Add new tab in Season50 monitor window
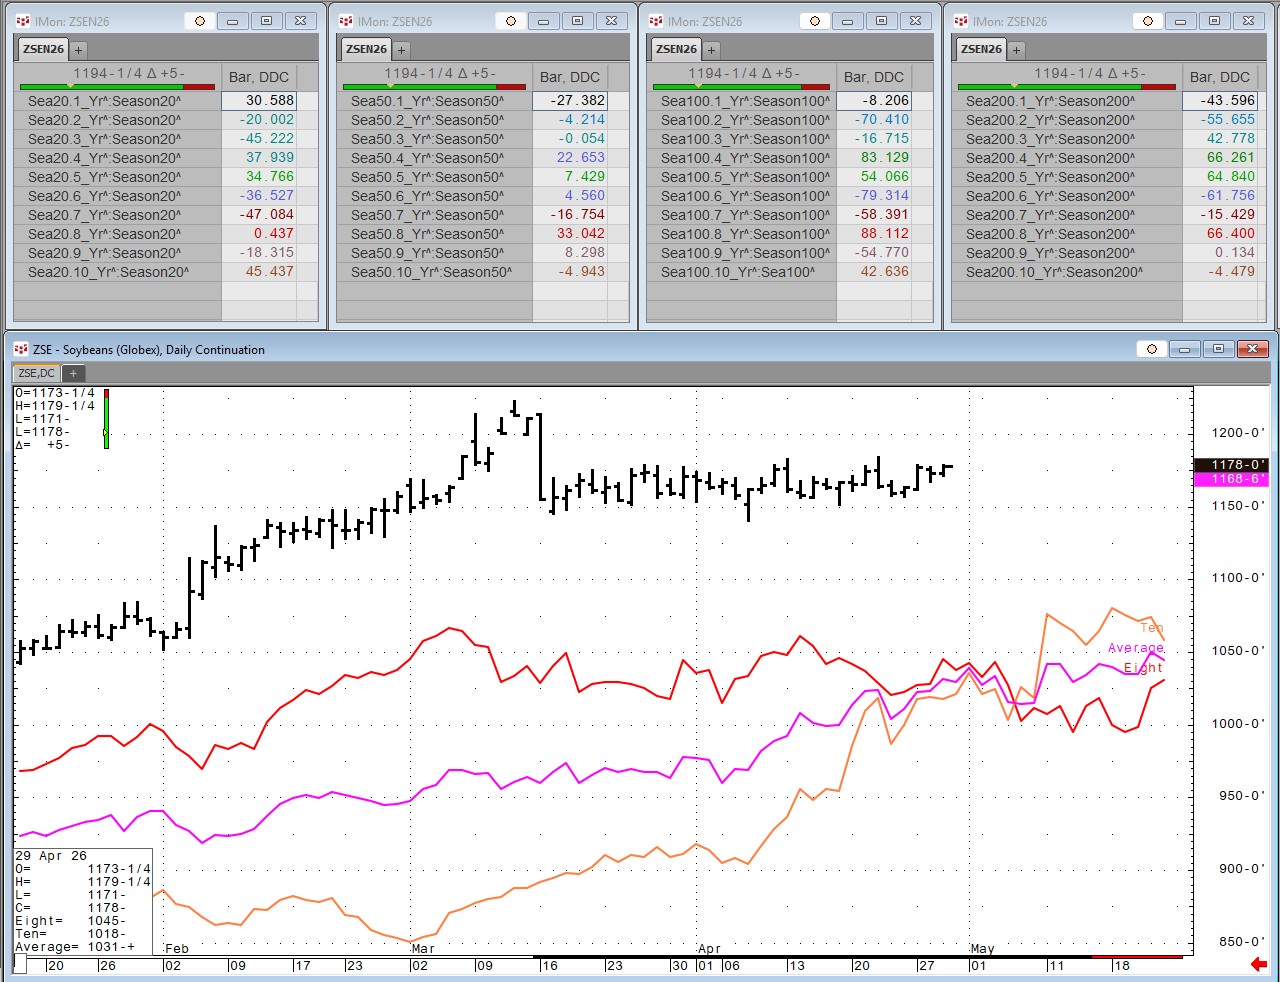The width and height of the screenshot is (1280, 982). click(401, 49)
